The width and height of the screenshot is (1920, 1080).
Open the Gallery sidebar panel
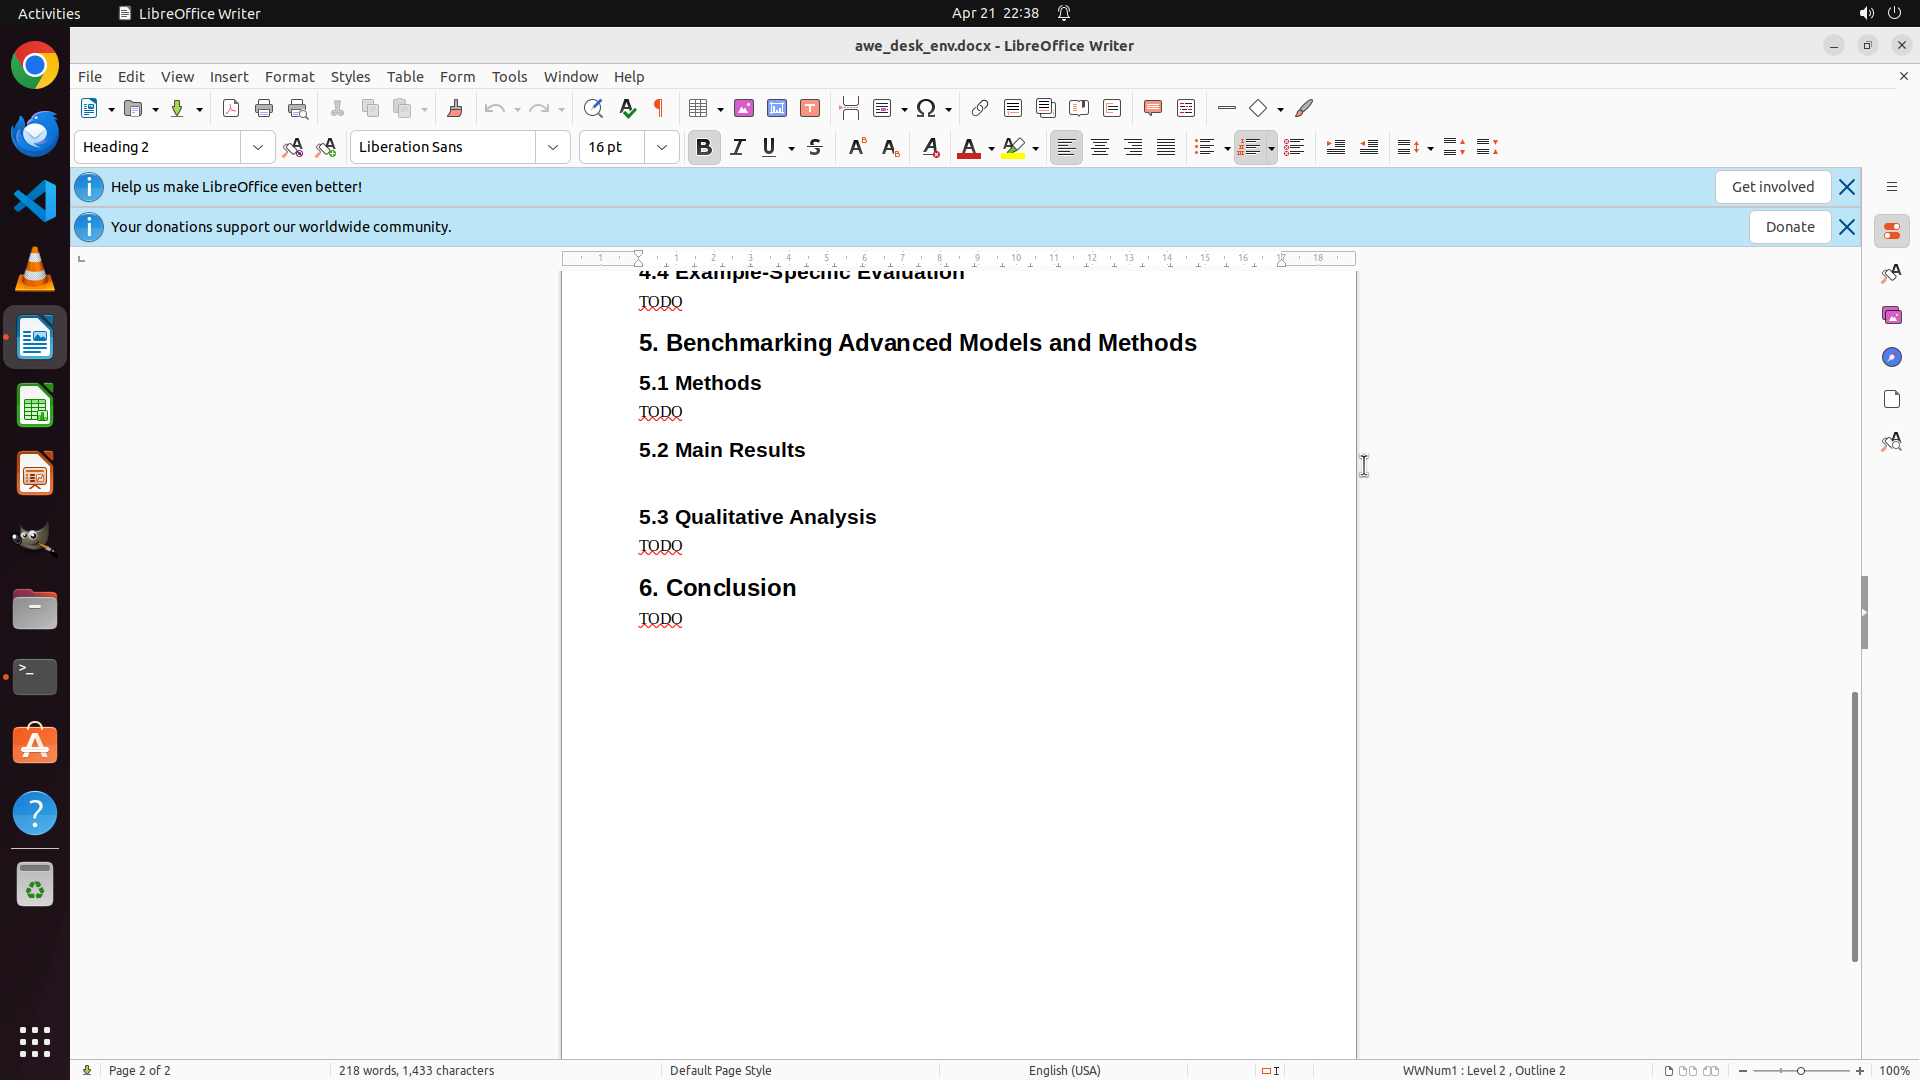point(1891,315)
